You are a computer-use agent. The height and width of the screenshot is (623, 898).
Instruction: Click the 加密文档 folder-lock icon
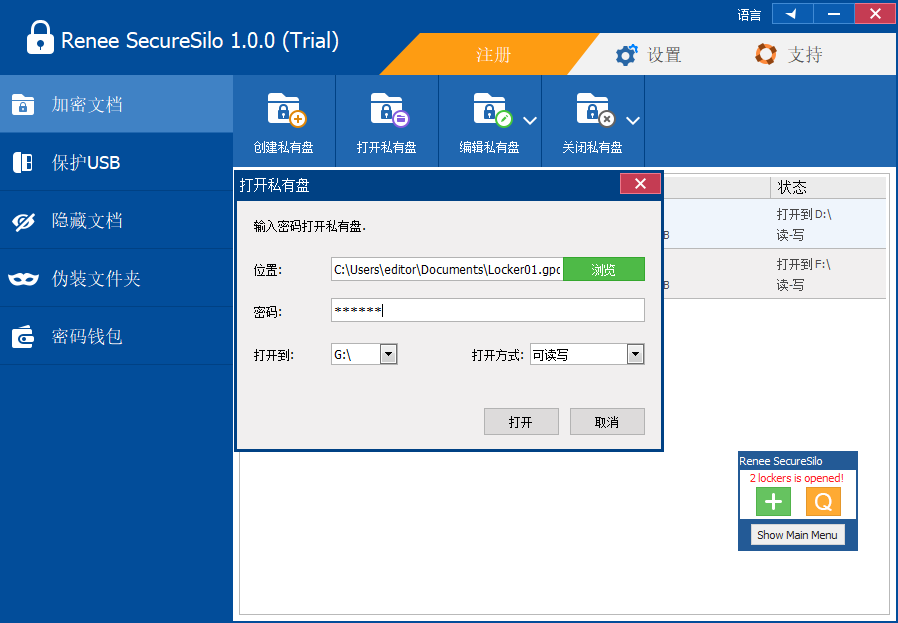pos(23,105)
